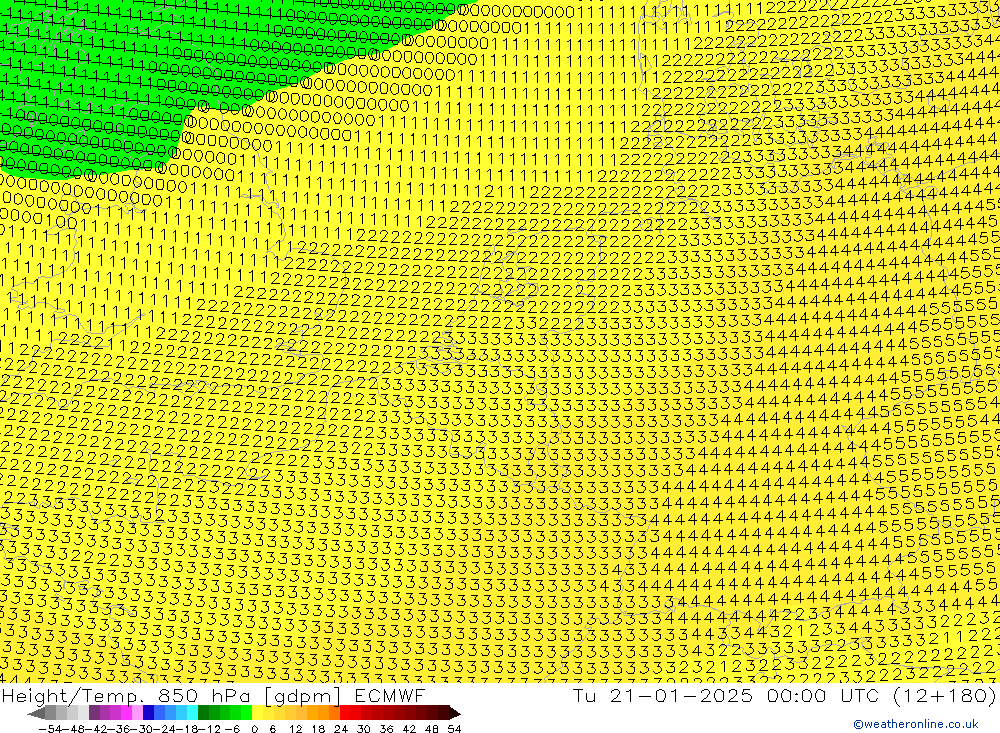The width and height of the screenshot is (1000, 733).
Task: Click the -6 legend label
Action: click(x=232, y=729)
